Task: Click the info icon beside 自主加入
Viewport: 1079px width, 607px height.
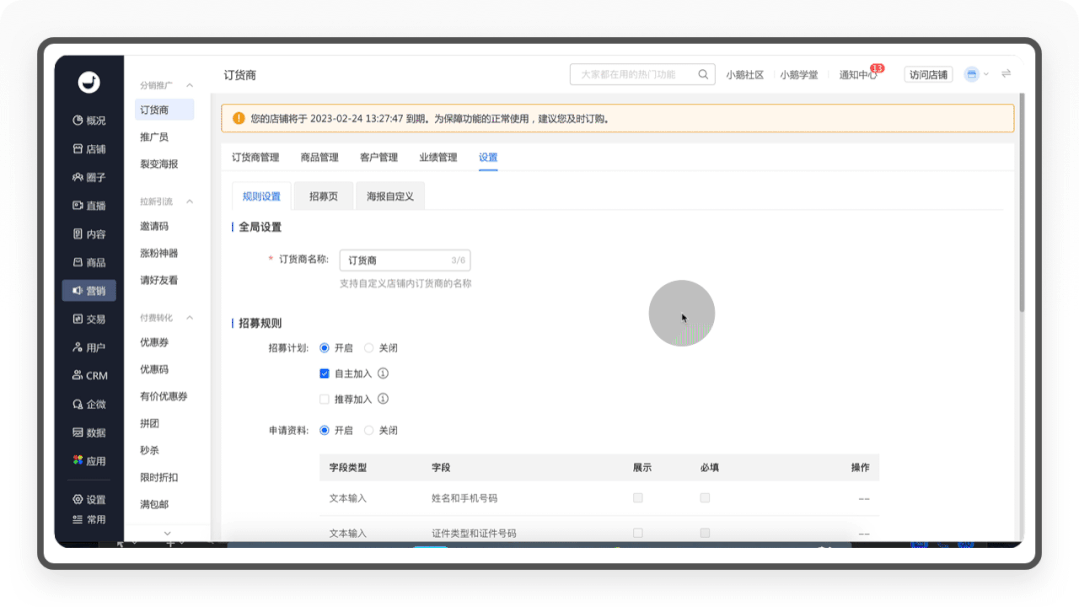Action: [x=383, y=373]
